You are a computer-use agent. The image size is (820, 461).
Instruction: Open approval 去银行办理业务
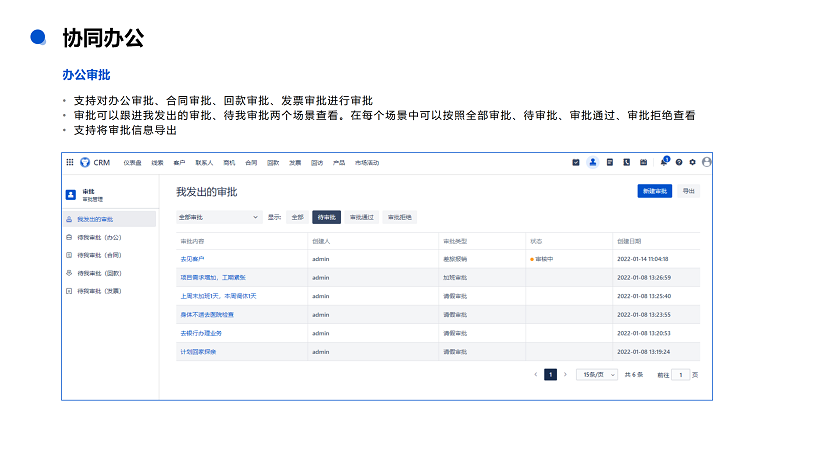(201, 333)
